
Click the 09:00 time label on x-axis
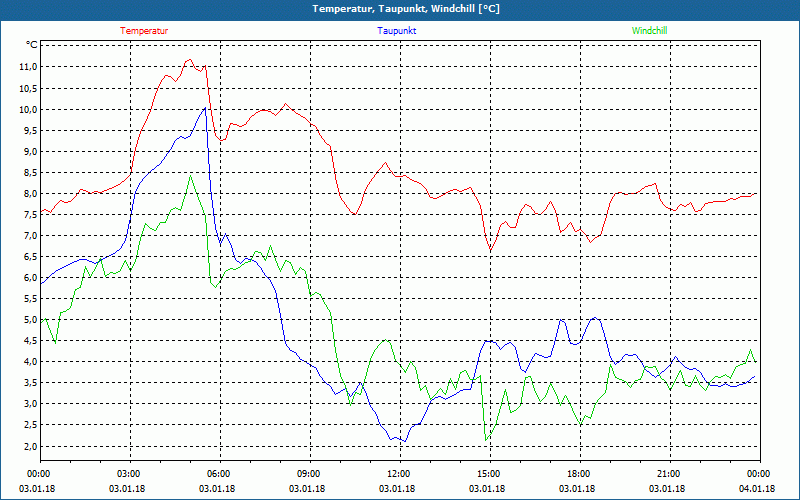tap(310, 474)
